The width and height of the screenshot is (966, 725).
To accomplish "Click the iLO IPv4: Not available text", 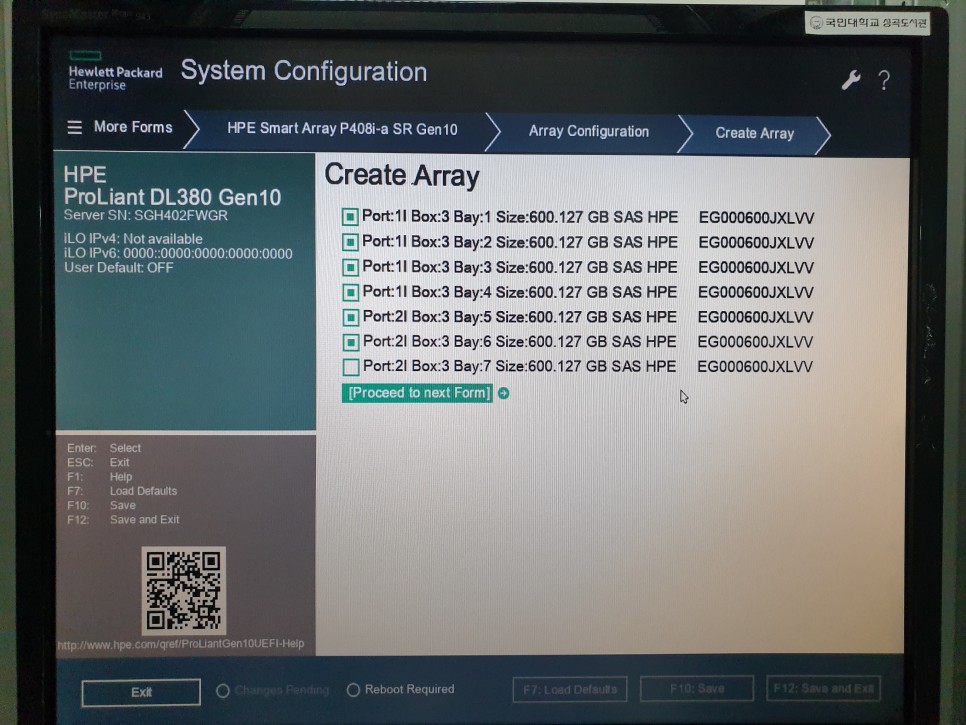I will point(133,239).
